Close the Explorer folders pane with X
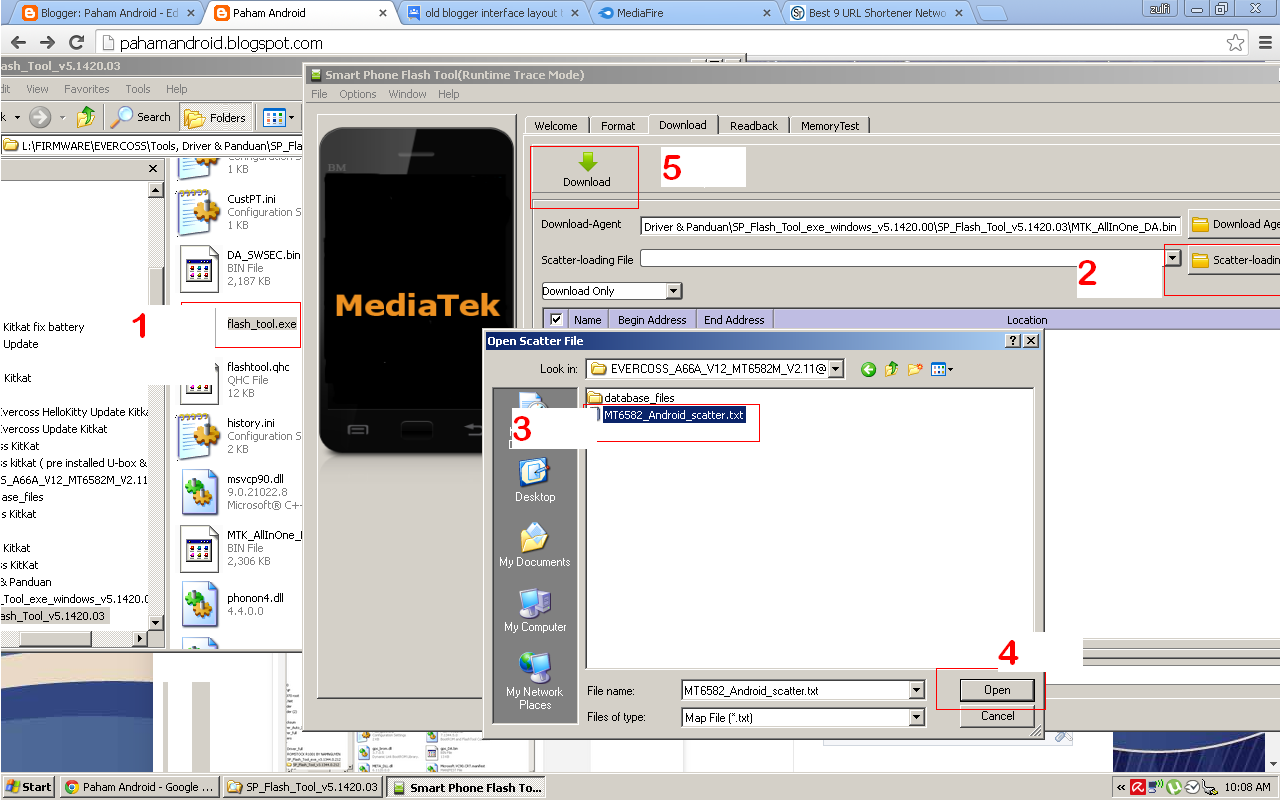 tap(155, 170)
